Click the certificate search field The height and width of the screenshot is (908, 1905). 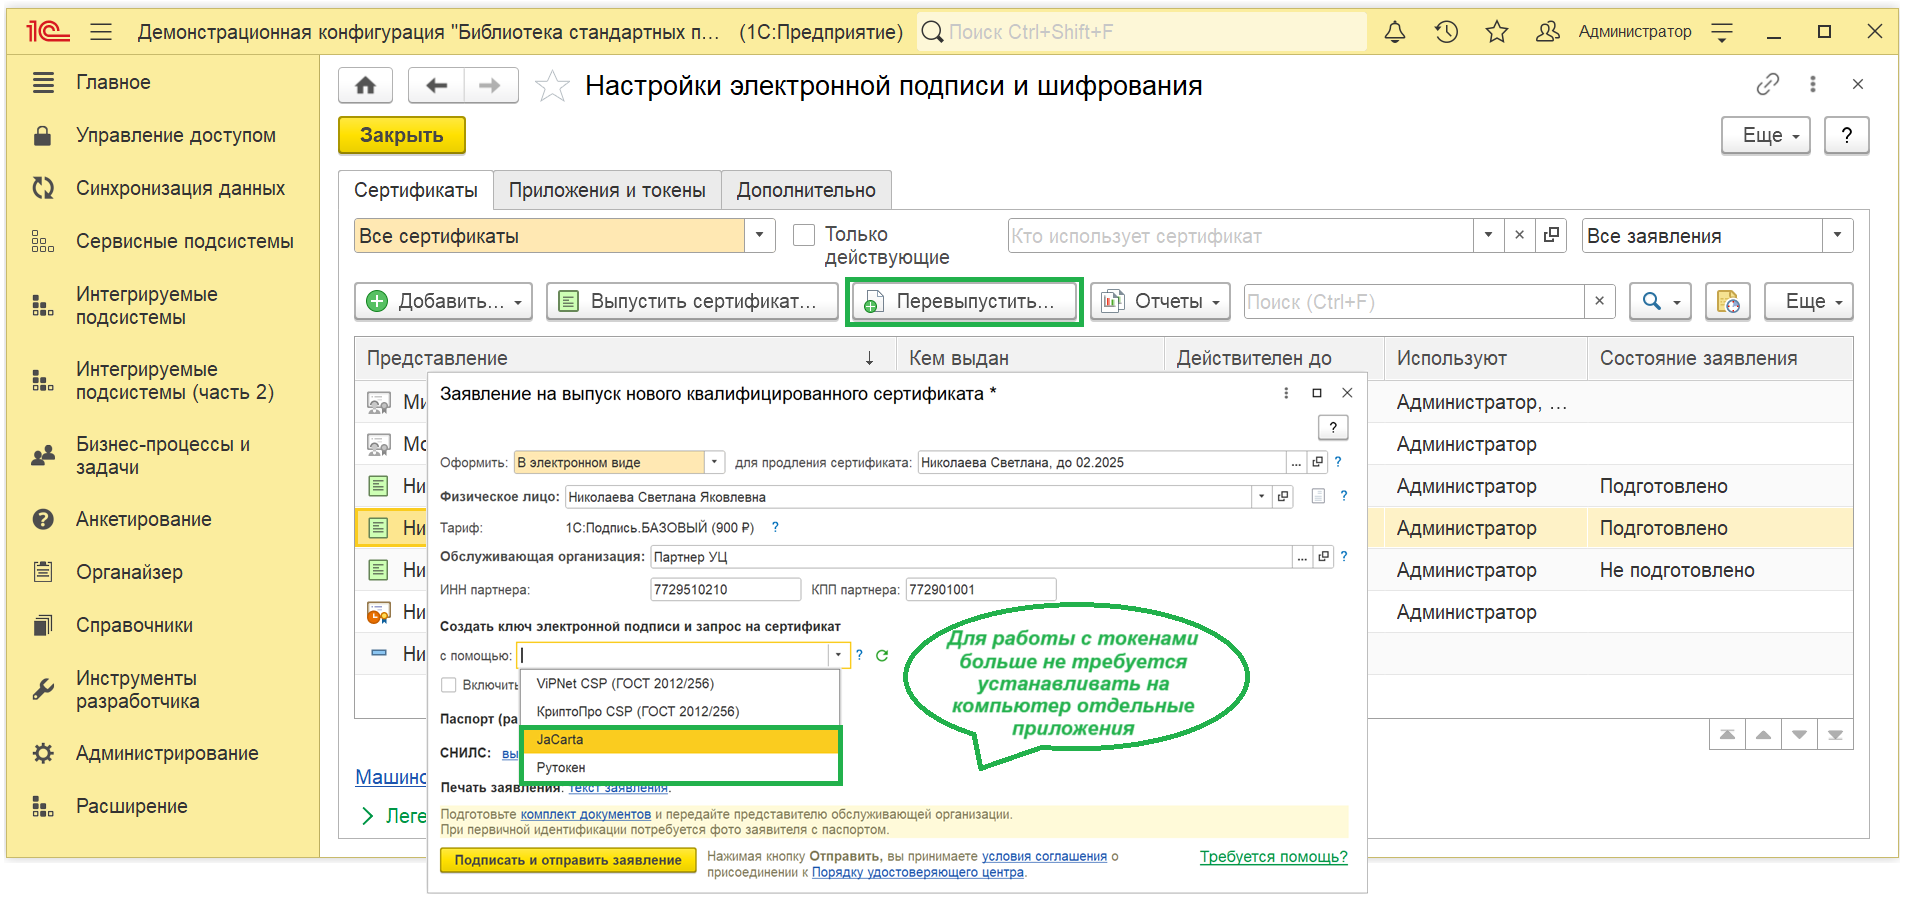point(1414,302)
